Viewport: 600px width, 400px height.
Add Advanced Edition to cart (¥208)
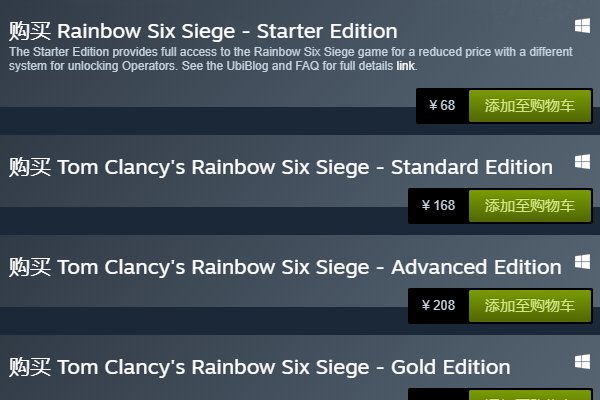pos(529,305)
